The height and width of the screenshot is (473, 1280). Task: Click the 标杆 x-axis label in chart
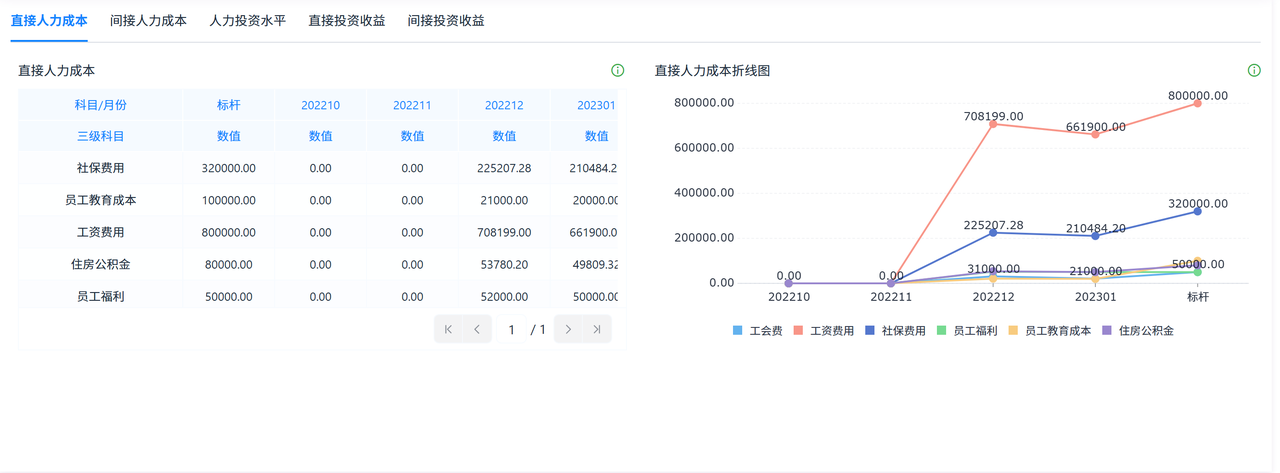pyautogui.click(x=1197, y=297)
